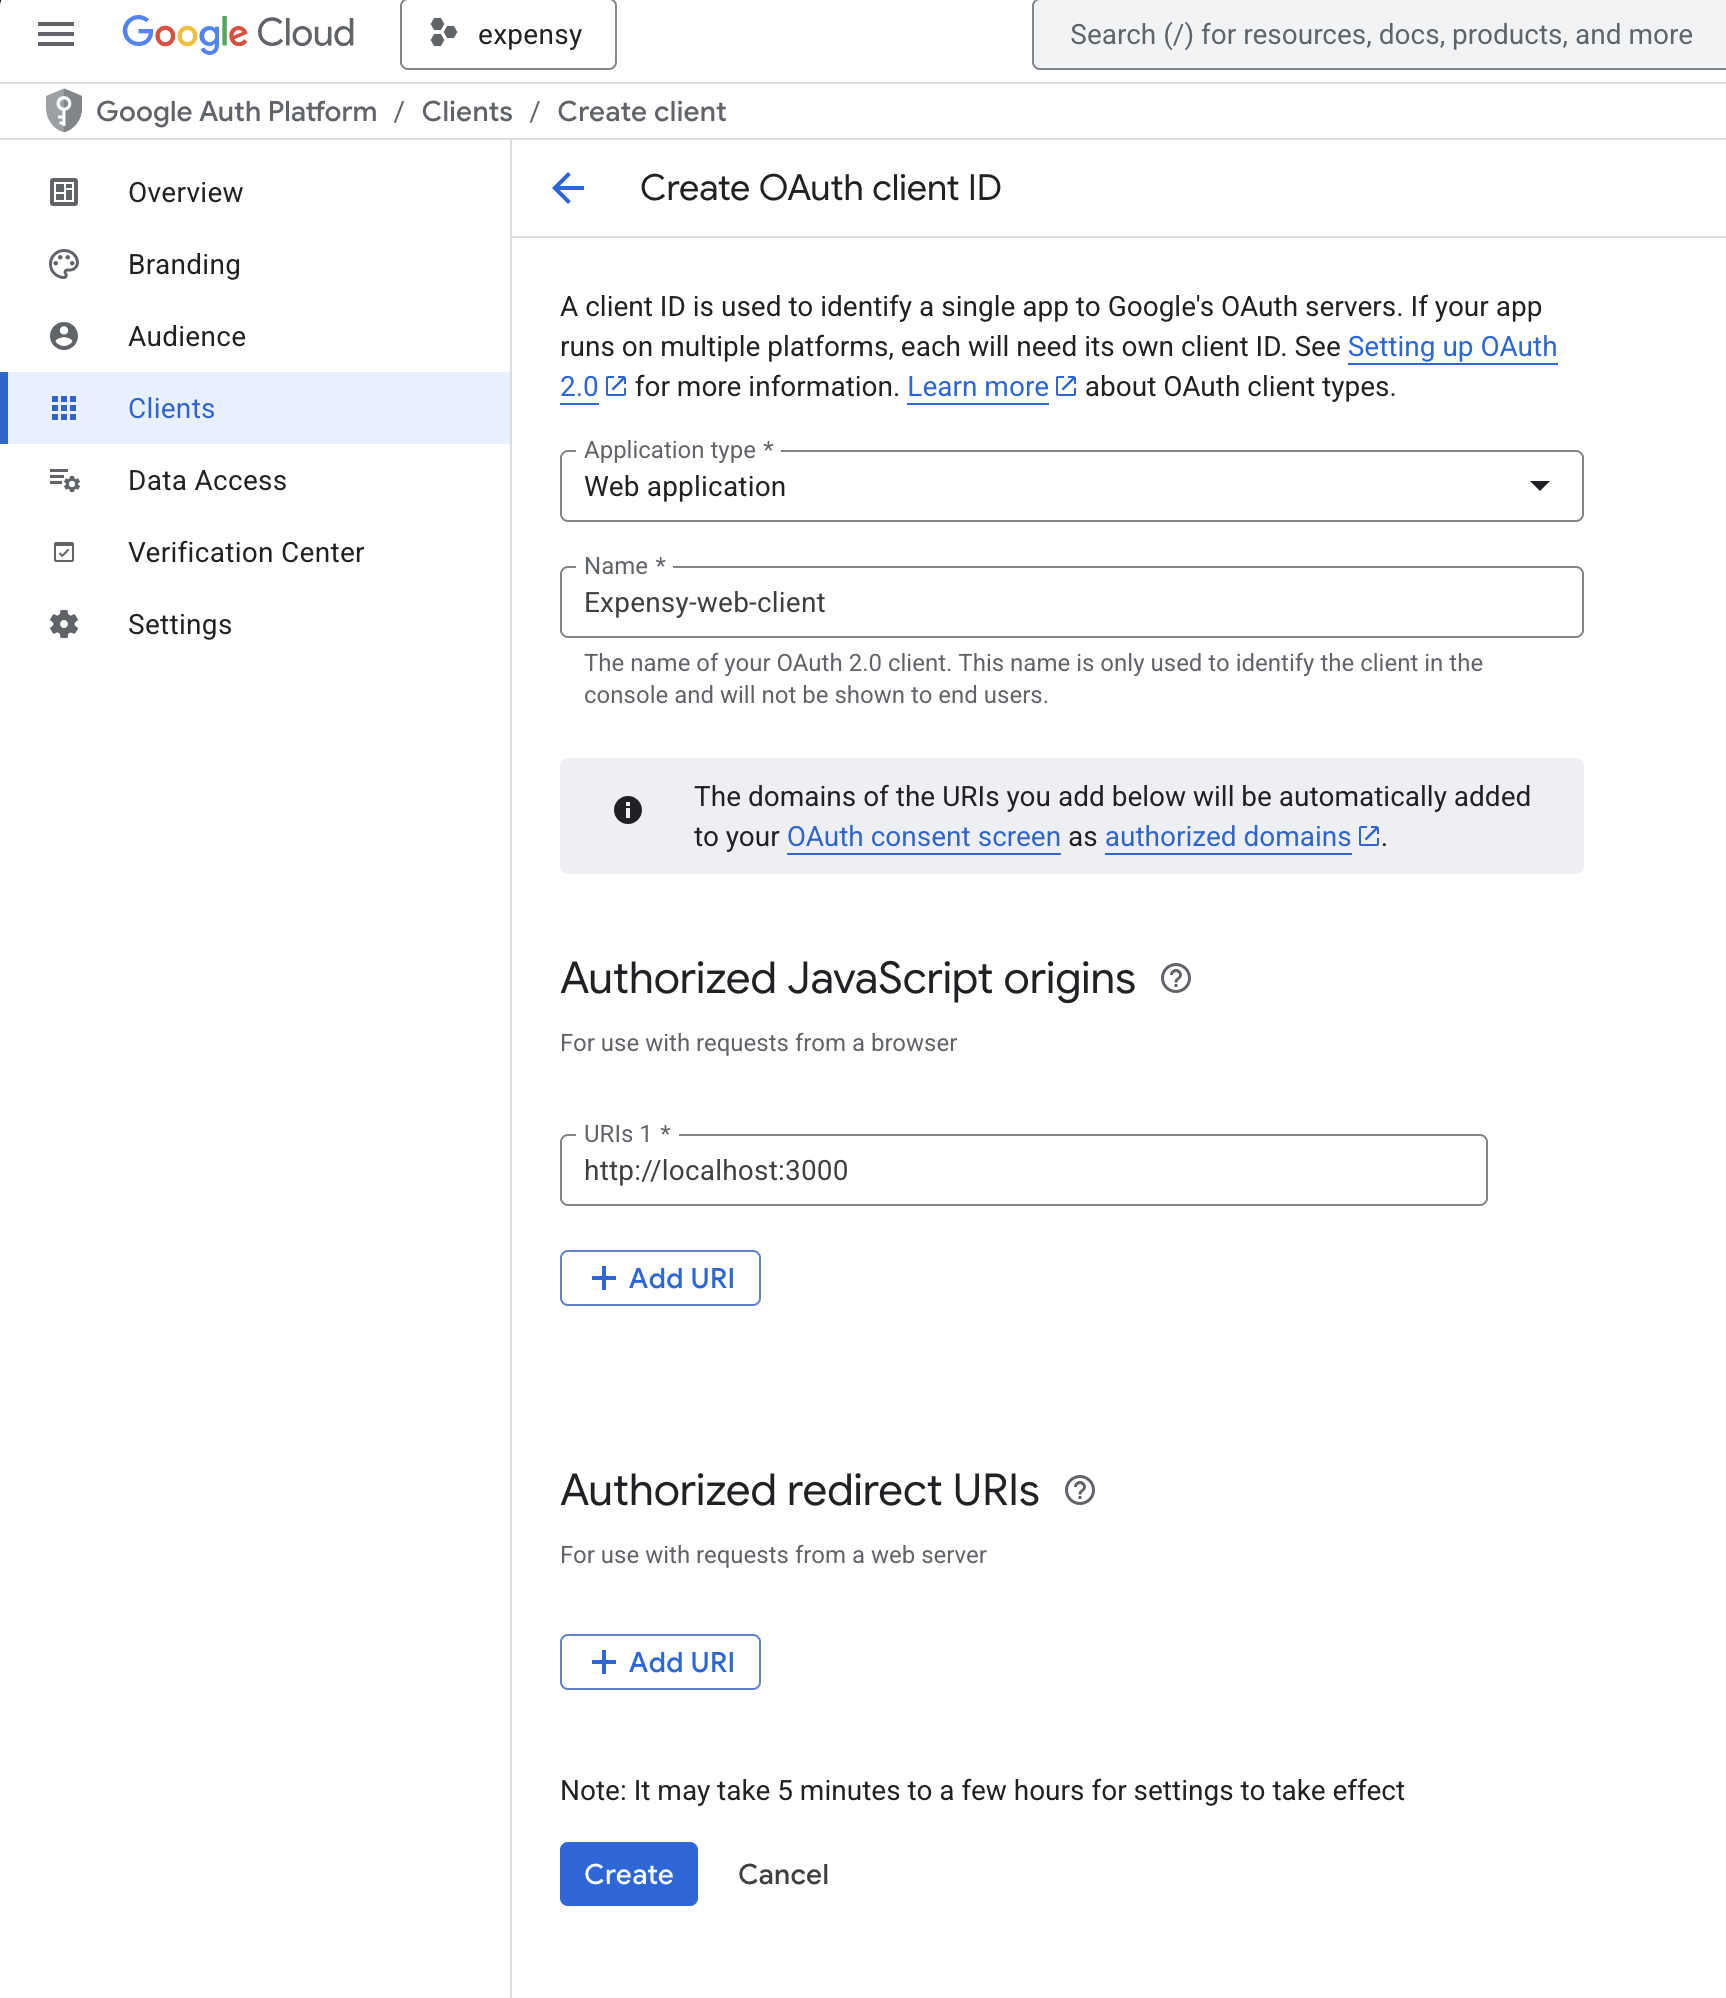1726x1998 pixels.
Task: Select the Clients grid icon in sidebar
Action: (63, 407)
